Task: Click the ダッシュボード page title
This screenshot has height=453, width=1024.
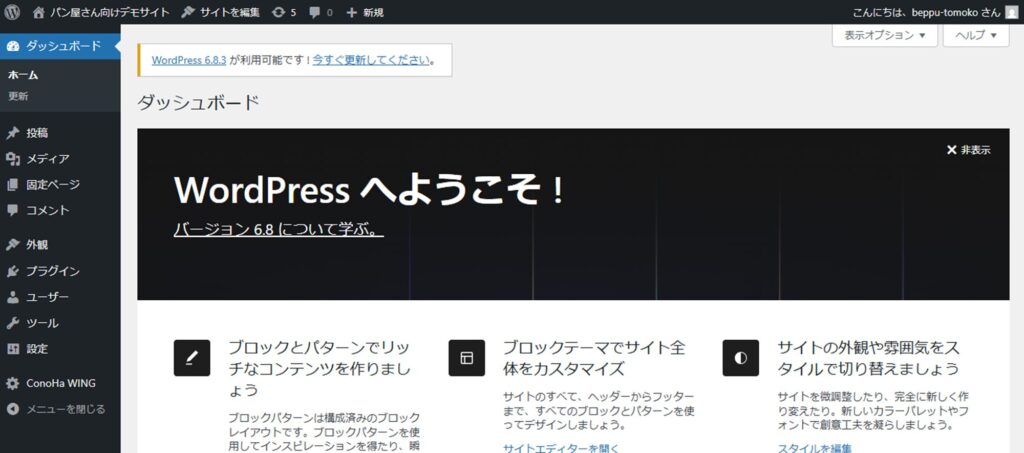Action: [x=199, y=102]
